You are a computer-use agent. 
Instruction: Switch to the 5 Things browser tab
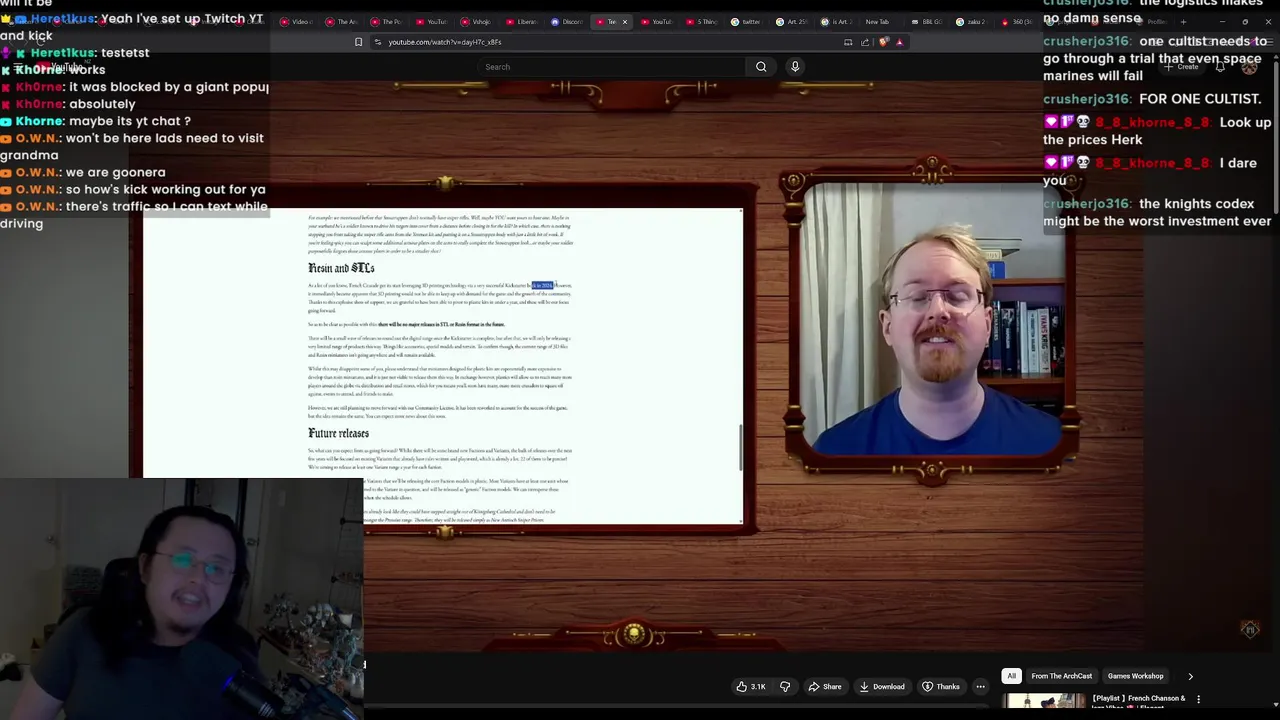point(701,22)
